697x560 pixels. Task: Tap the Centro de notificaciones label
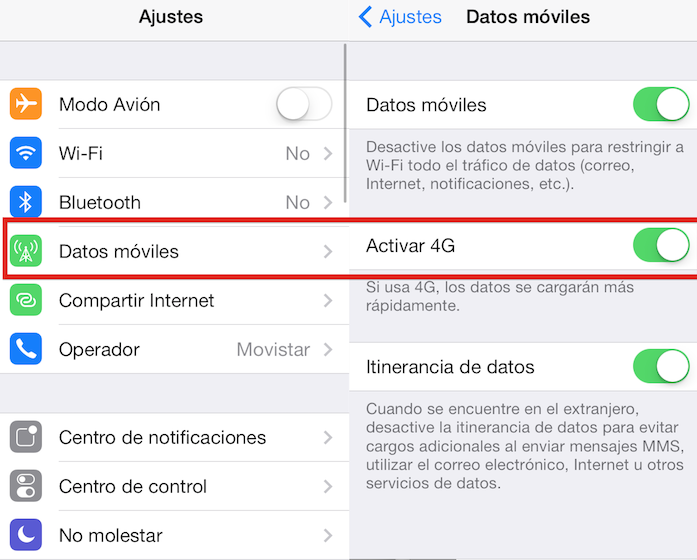pyautogui.click(x=162, y=437)
